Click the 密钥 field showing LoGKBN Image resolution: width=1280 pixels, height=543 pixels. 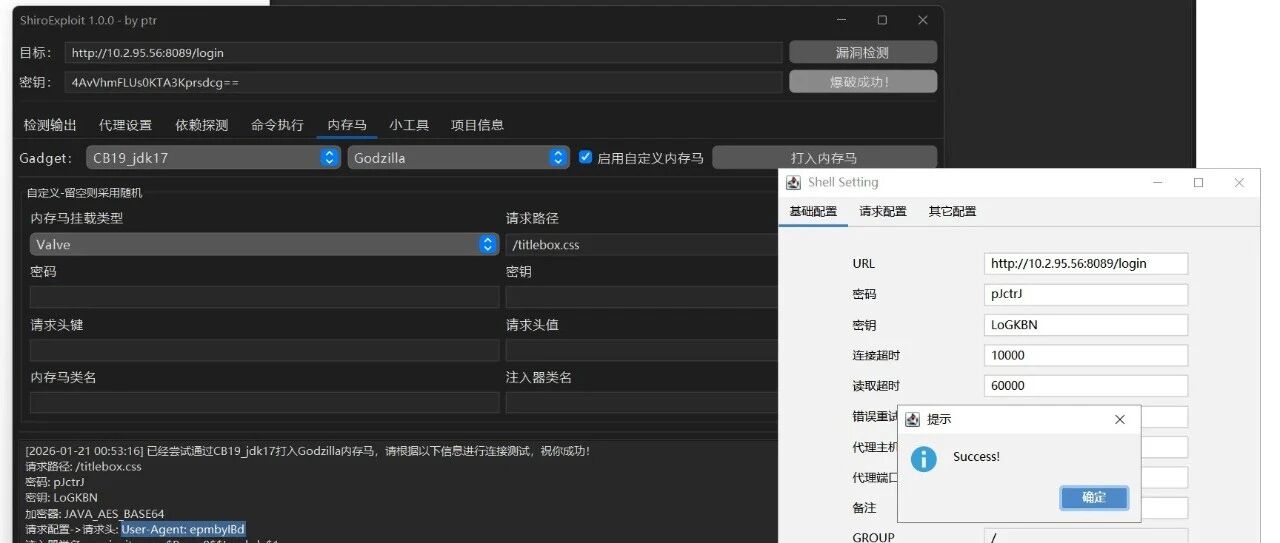(1086, 325)
